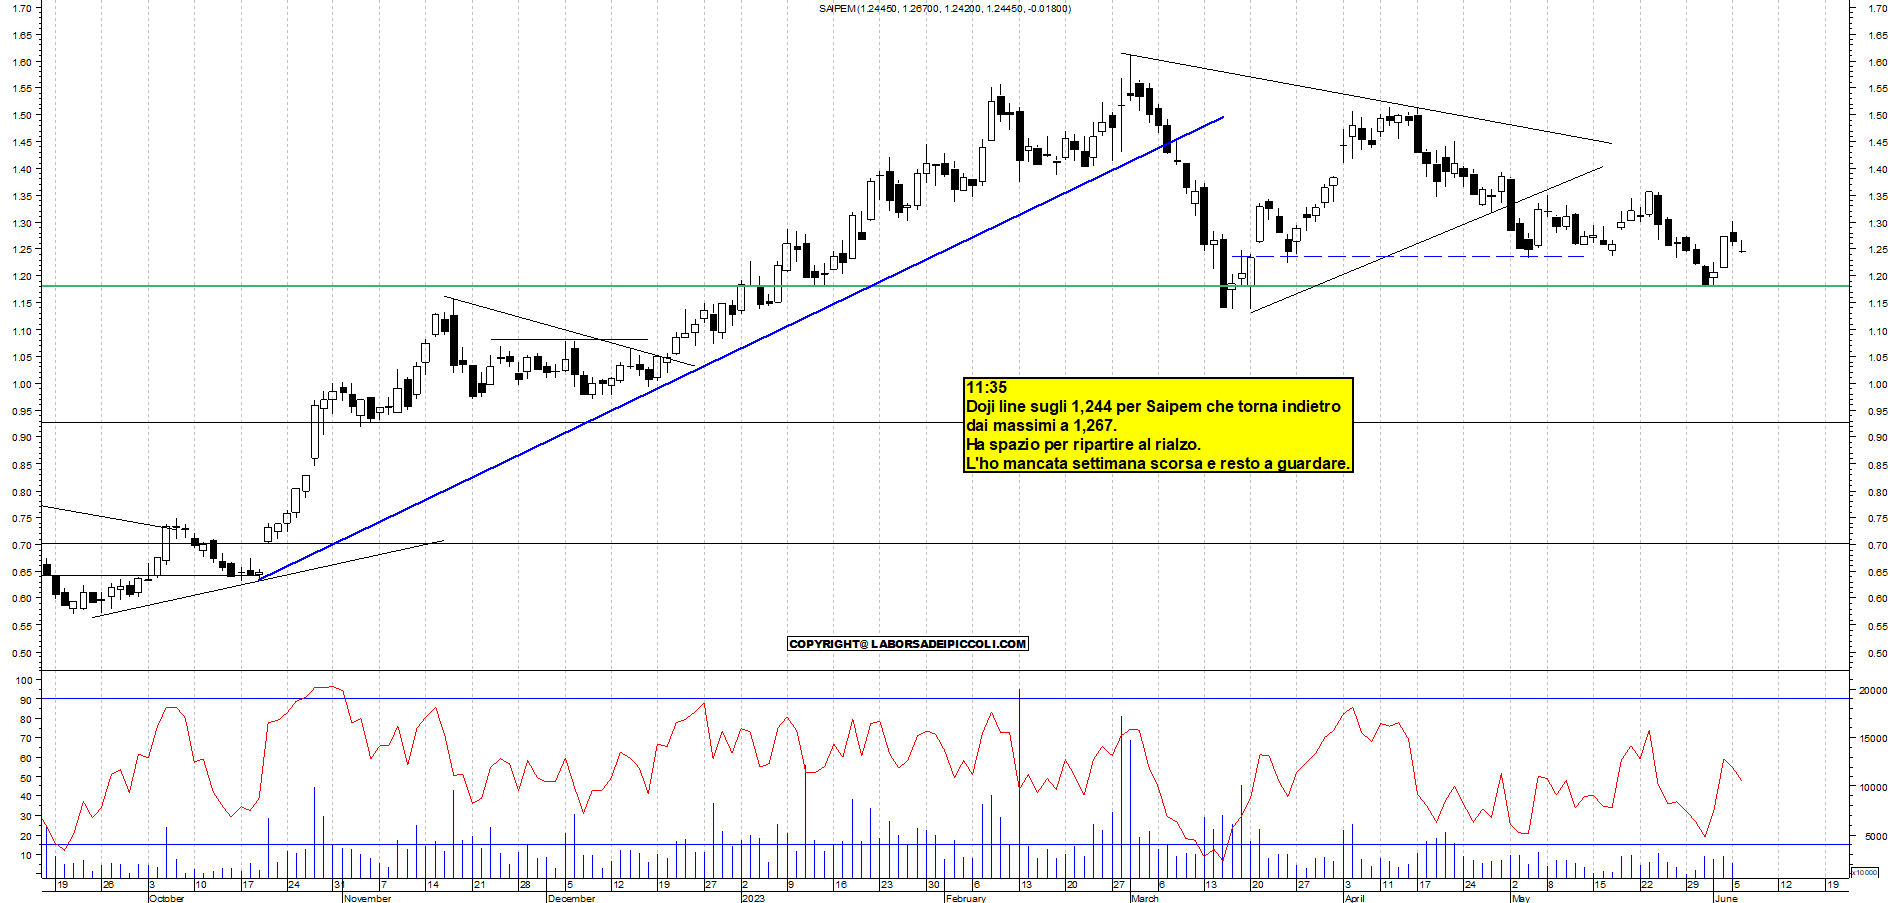This screenshot has height=903, width=1890.
Task: Click the 'April' month label
Action: (1354, 898)
